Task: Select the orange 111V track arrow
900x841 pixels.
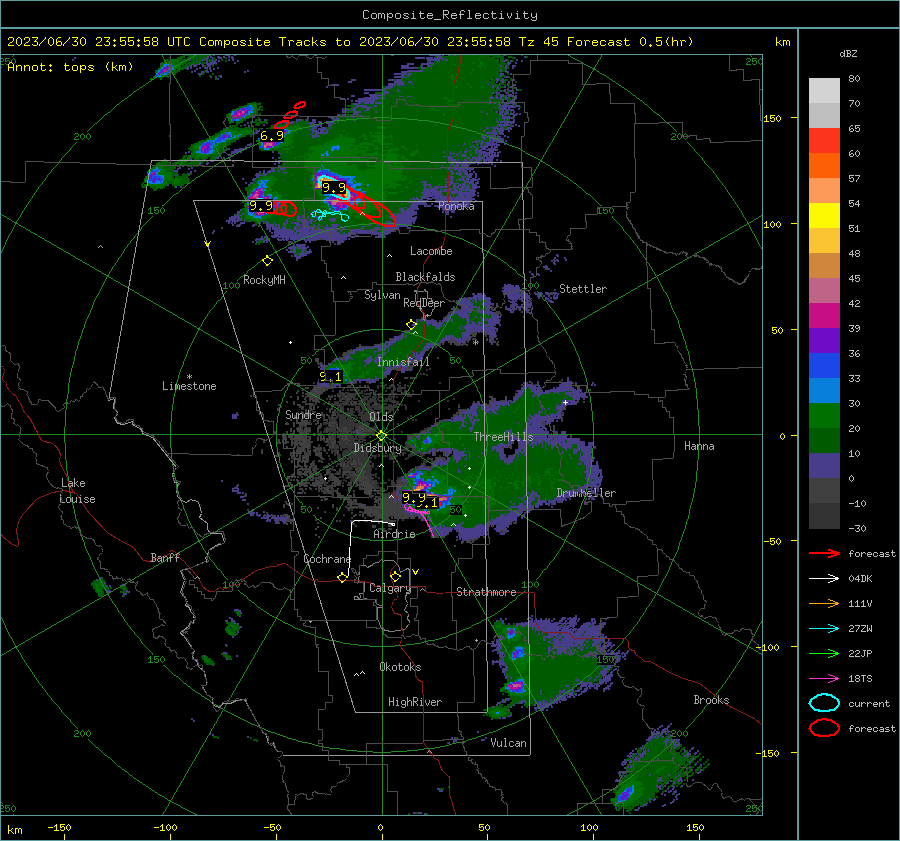Action: 824,603
